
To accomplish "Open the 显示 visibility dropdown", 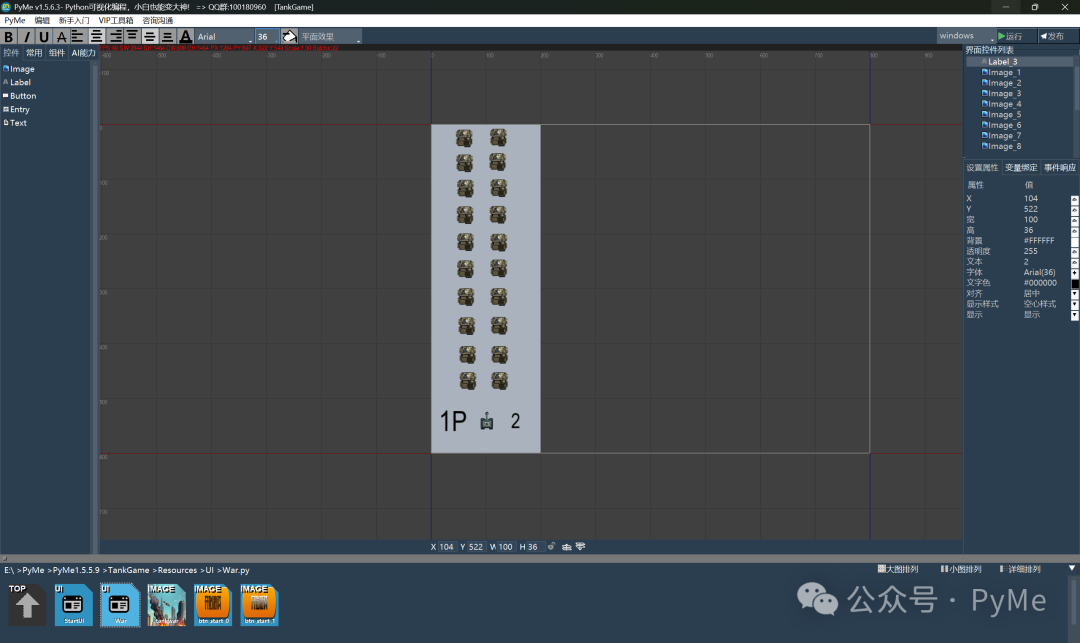I will click(x=1074, y=315).
